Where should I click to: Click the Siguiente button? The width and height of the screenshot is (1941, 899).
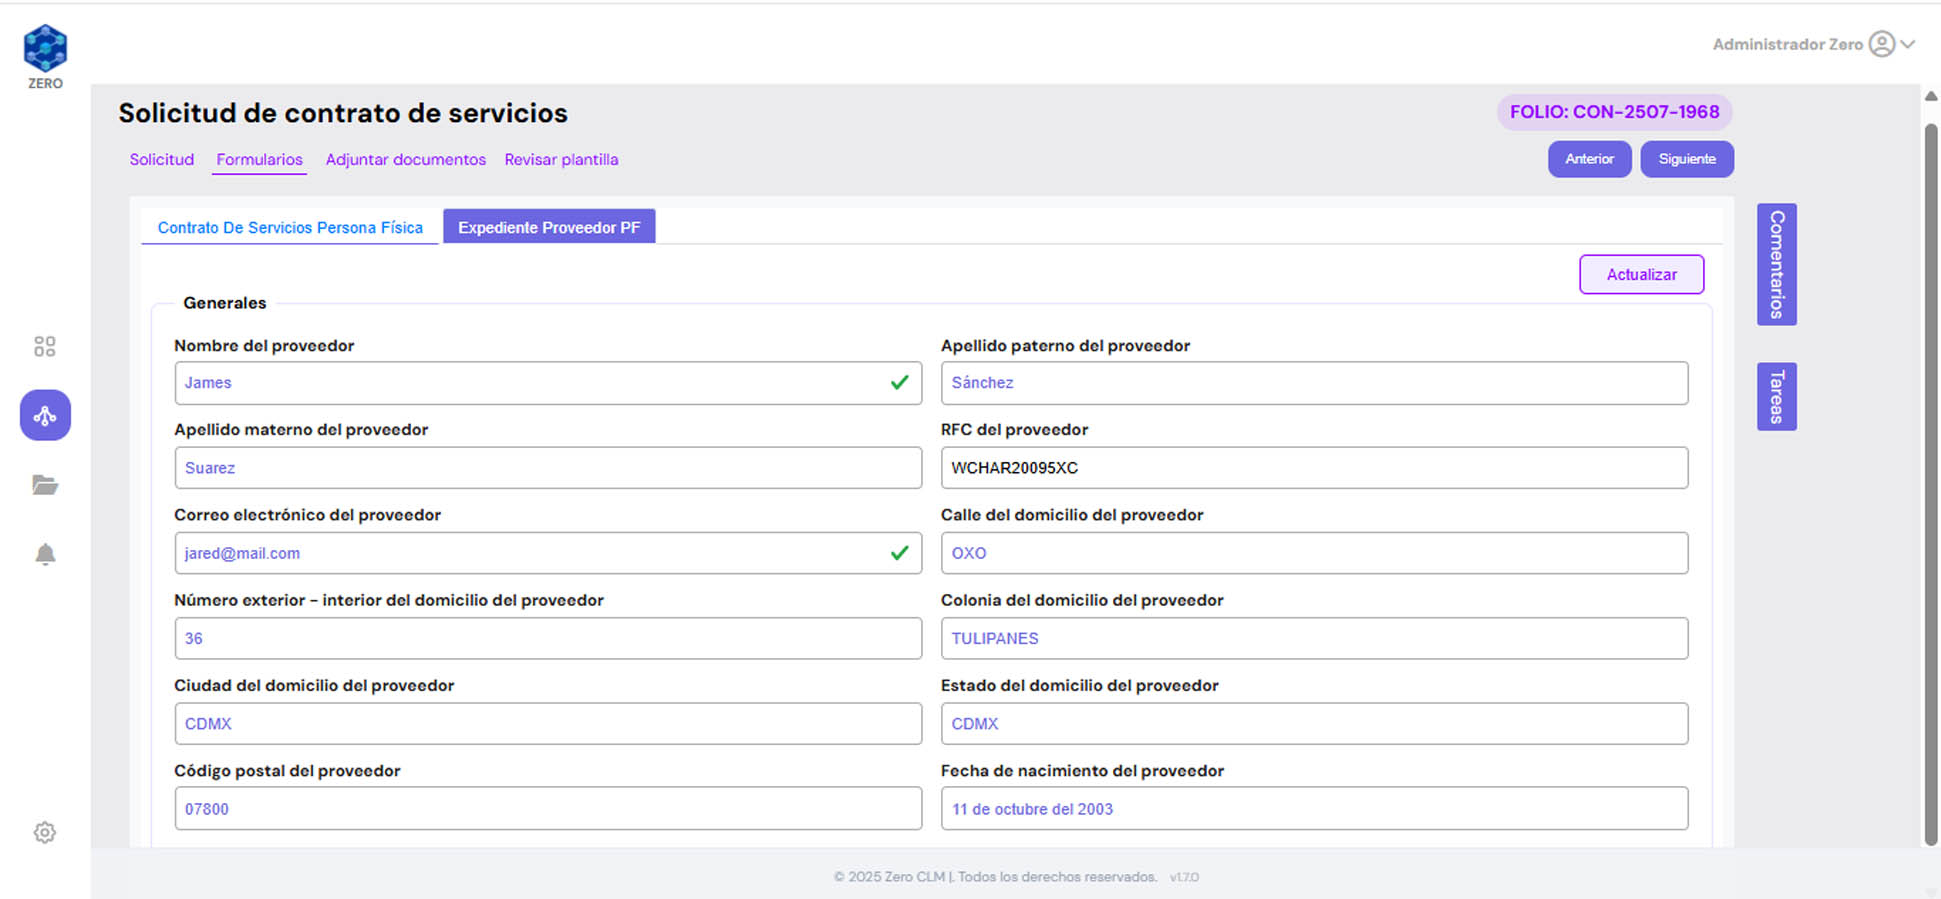click(x=1686, y=159)
